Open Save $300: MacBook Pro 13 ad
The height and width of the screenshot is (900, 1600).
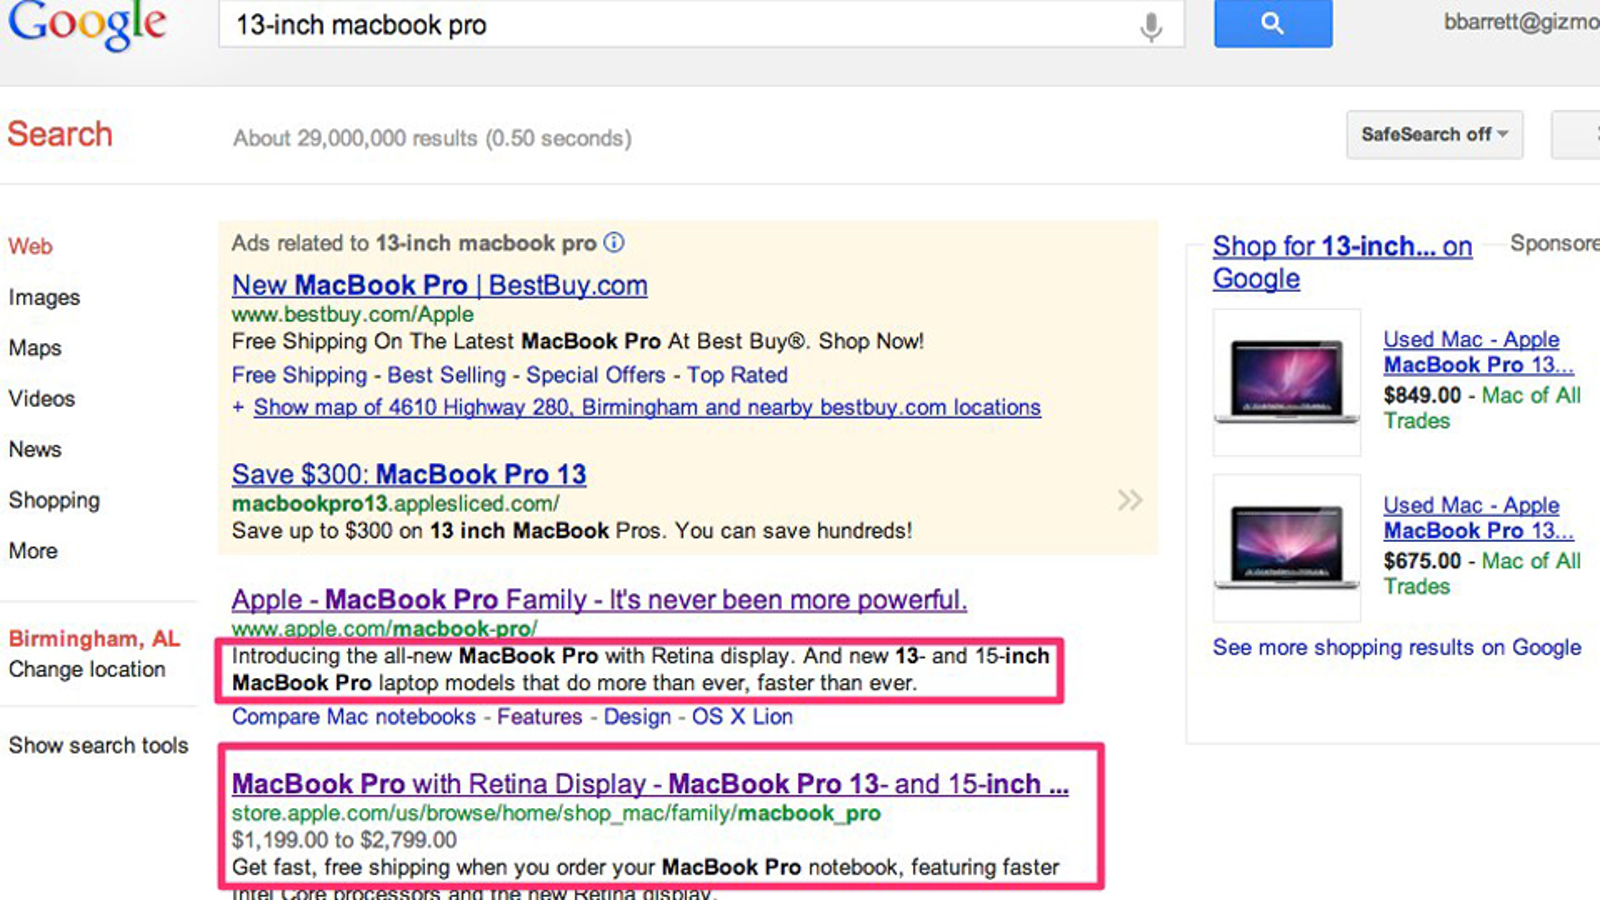(x=409, y=474)
